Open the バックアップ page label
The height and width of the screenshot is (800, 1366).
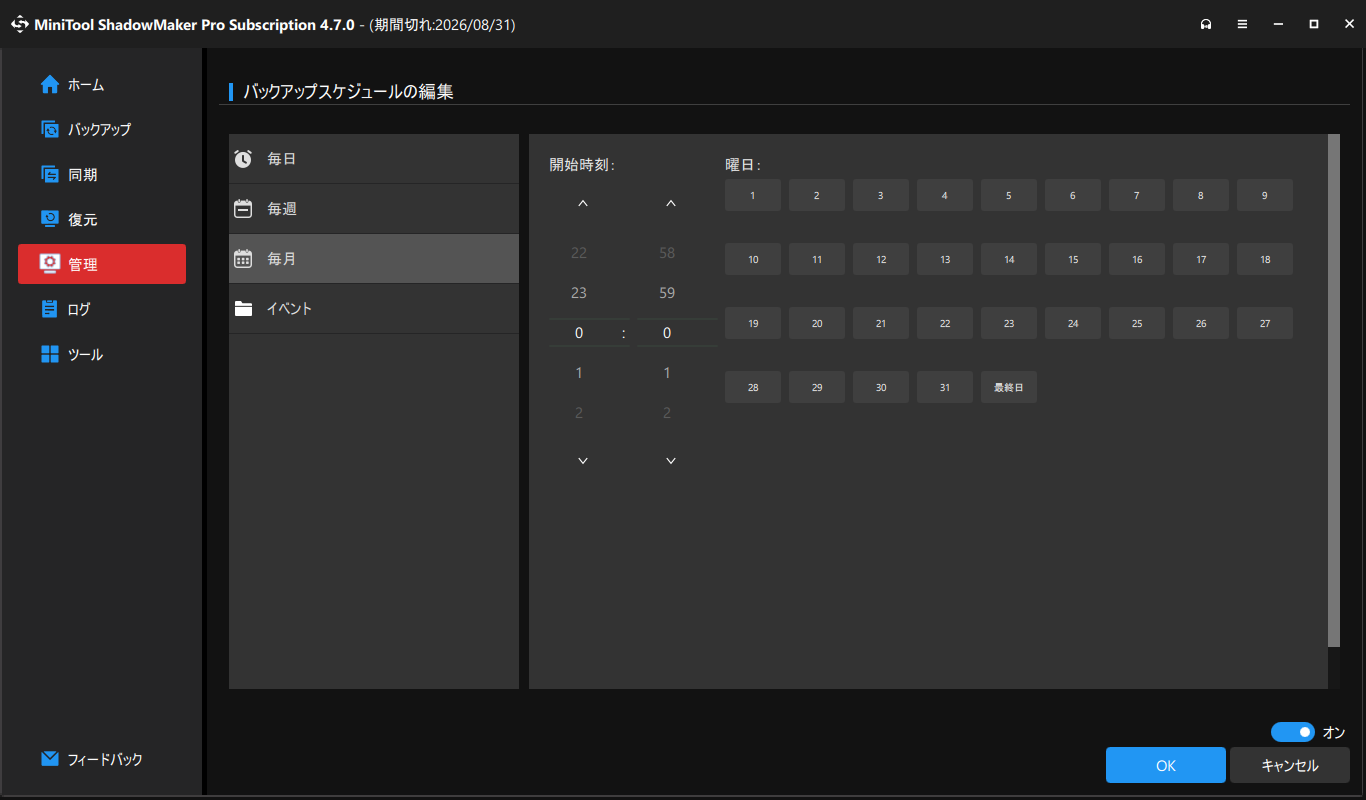(x=99, y=129)
